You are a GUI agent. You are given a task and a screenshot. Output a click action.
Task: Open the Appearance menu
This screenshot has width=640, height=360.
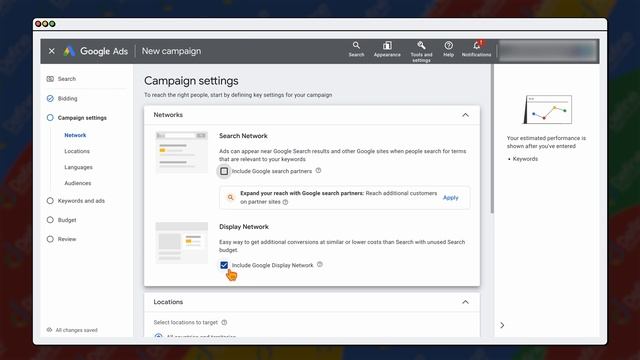click(x=387, y=49)
